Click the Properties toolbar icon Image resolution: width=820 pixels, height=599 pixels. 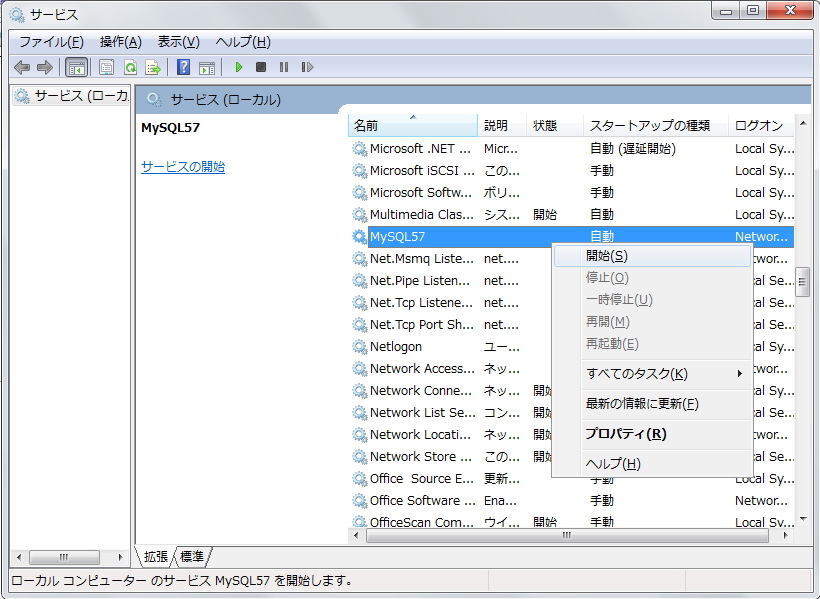pos(106,67)
